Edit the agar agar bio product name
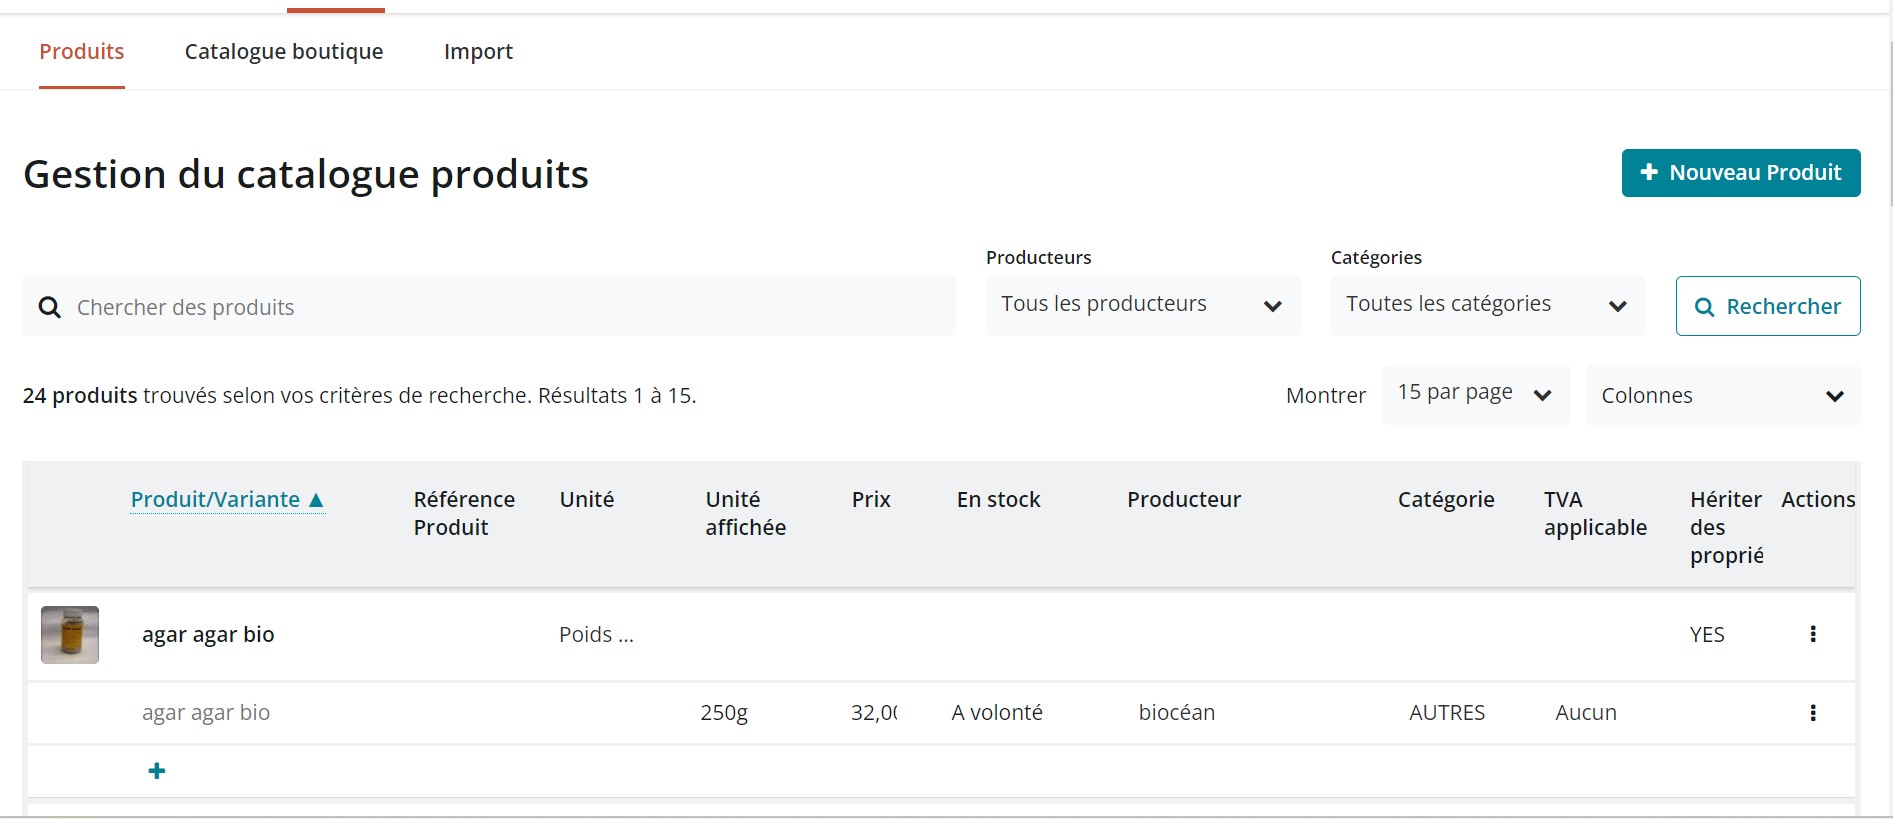1893x819 pixels. tap(208, 635)
